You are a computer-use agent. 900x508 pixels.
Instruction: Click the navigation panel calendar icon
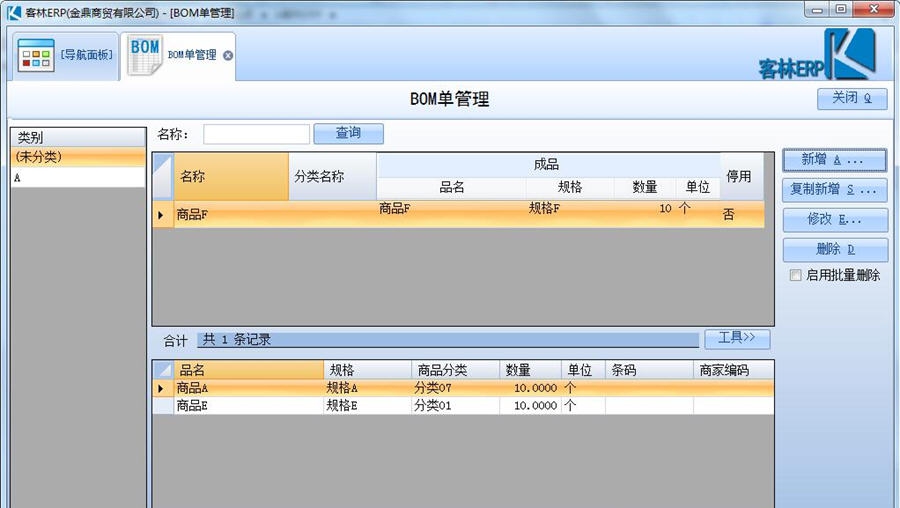[36, 55]
